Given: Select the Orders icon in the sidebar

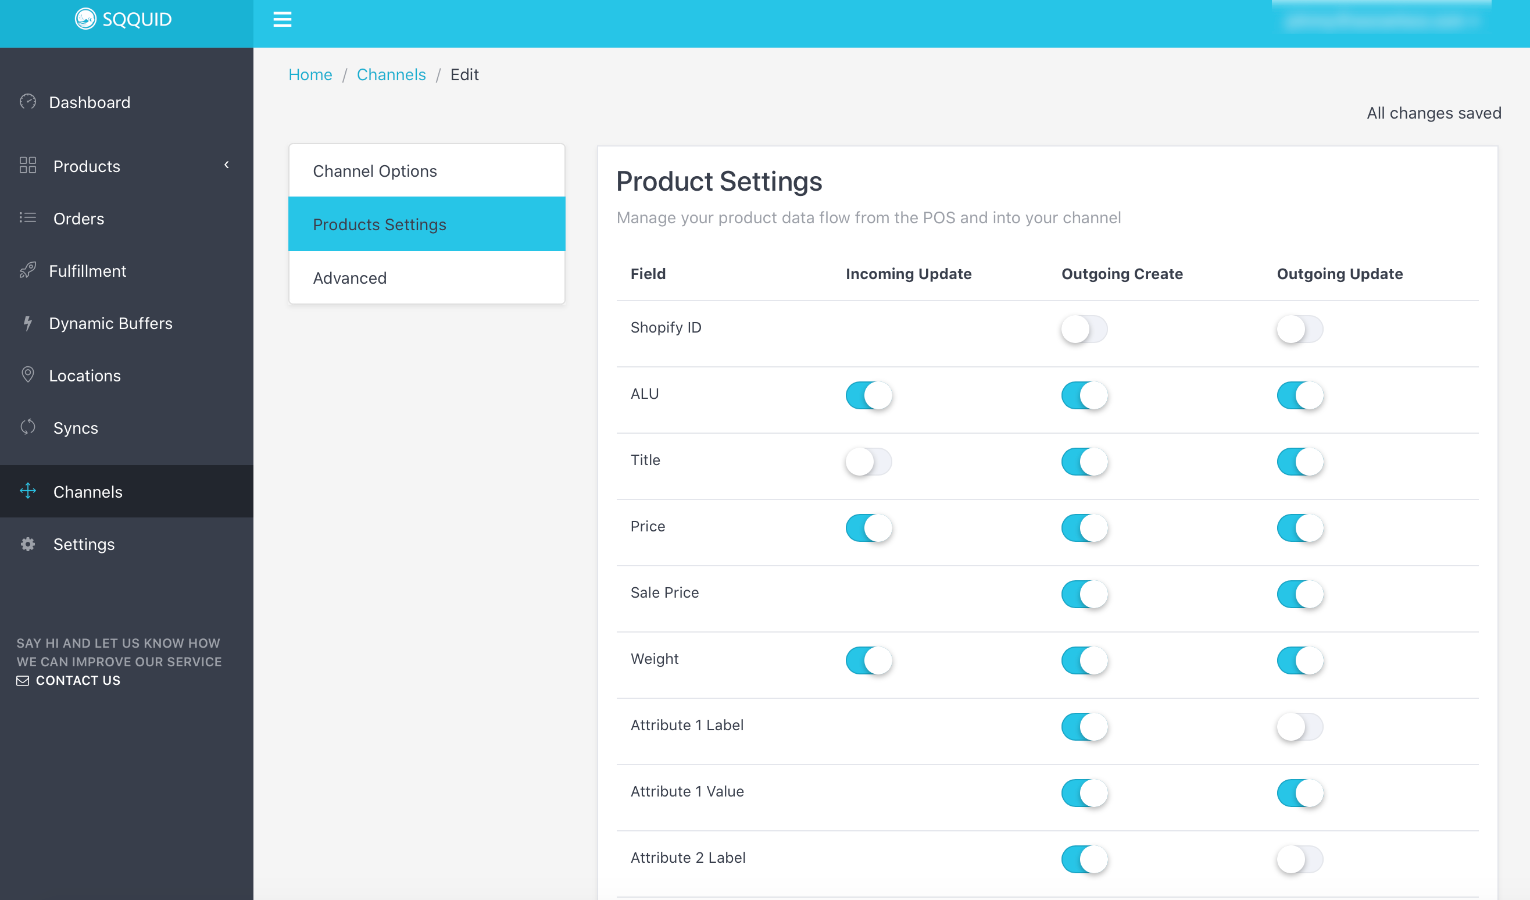Looking at the screenshot, I should point(28,218).
